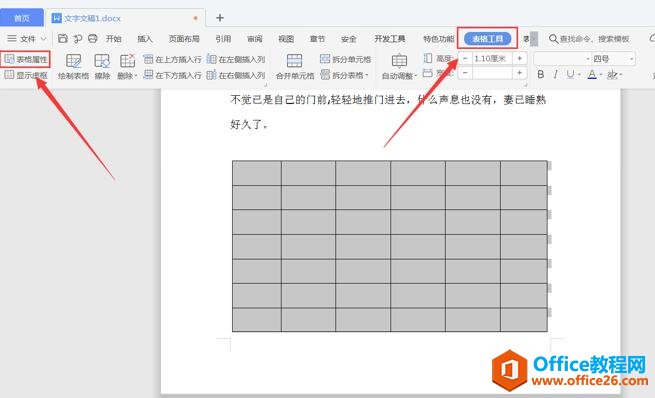Apply text highlight color
The width and height of the screenshot is (655, 398).
coord(612,74)
